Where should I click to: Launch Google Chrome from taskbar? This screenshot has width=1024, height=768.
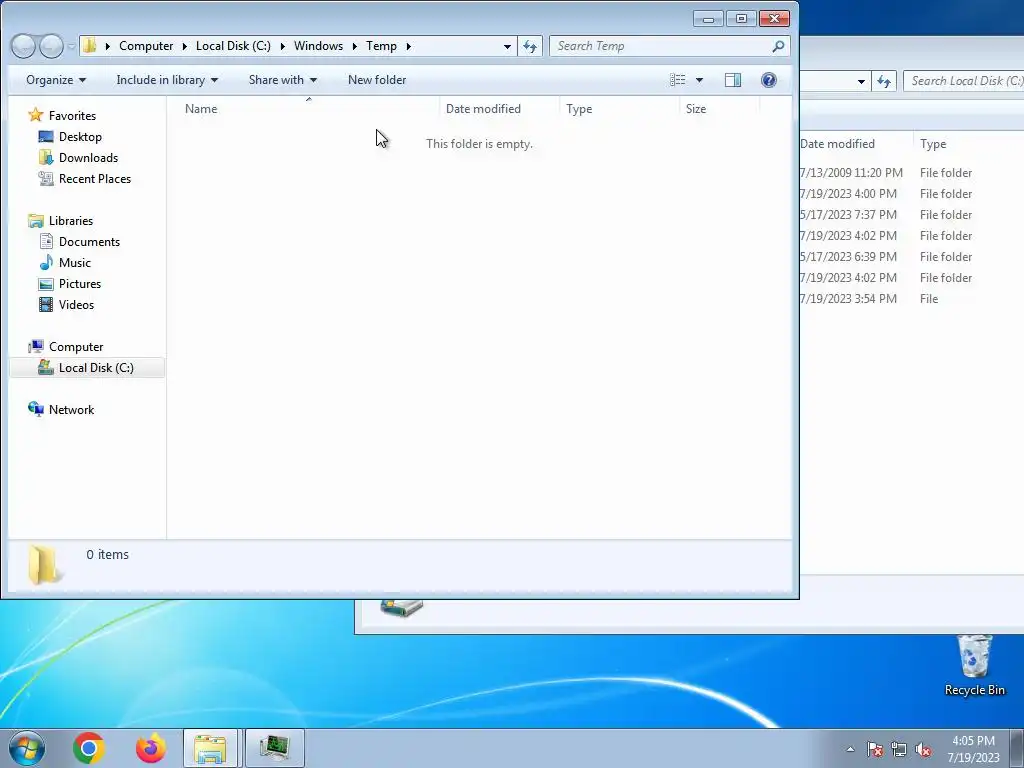(x=89, y=748)
